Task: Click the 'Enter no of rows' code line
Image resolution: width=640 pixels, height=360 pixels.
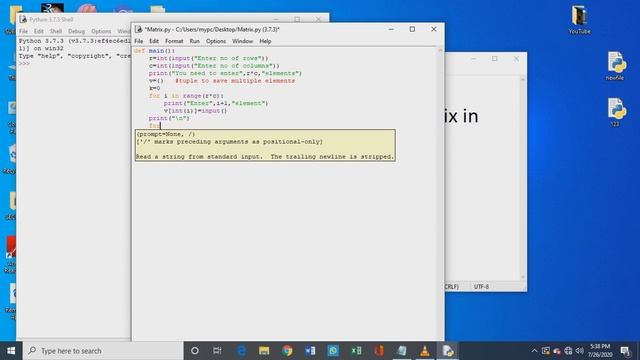Action: tap(209, 58)
